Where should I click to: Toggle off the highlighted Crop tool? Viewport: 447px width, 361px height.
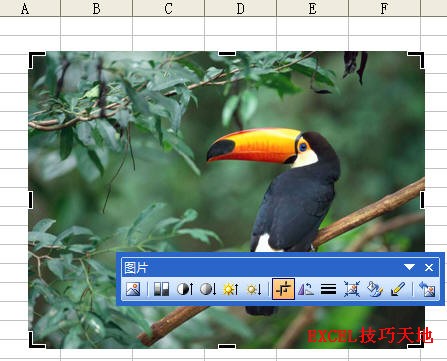pos(283,289)
